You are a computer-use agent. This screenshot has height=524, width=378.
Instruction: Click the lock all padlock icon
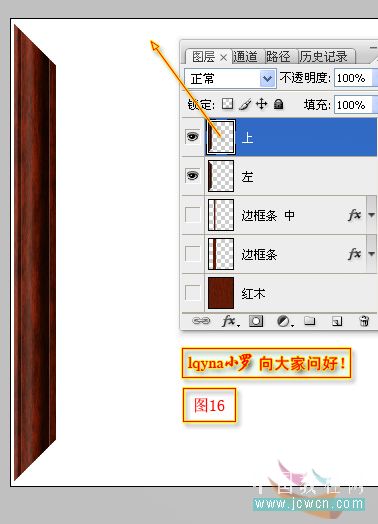click(x=278, y=104)
